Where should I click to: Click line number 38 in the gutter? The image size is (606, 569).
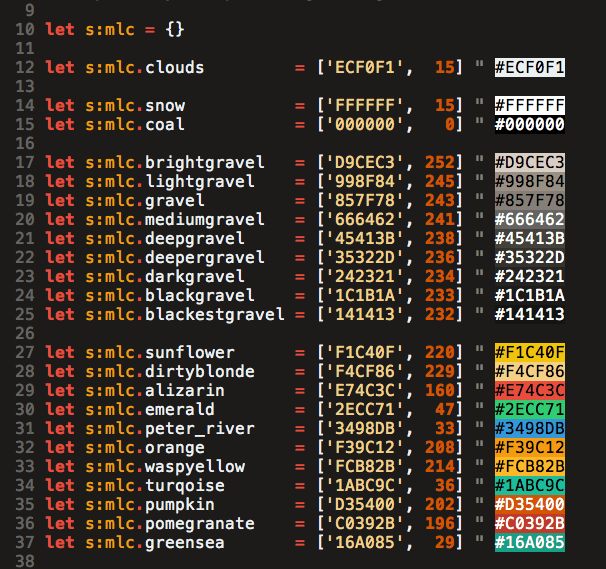25,561
